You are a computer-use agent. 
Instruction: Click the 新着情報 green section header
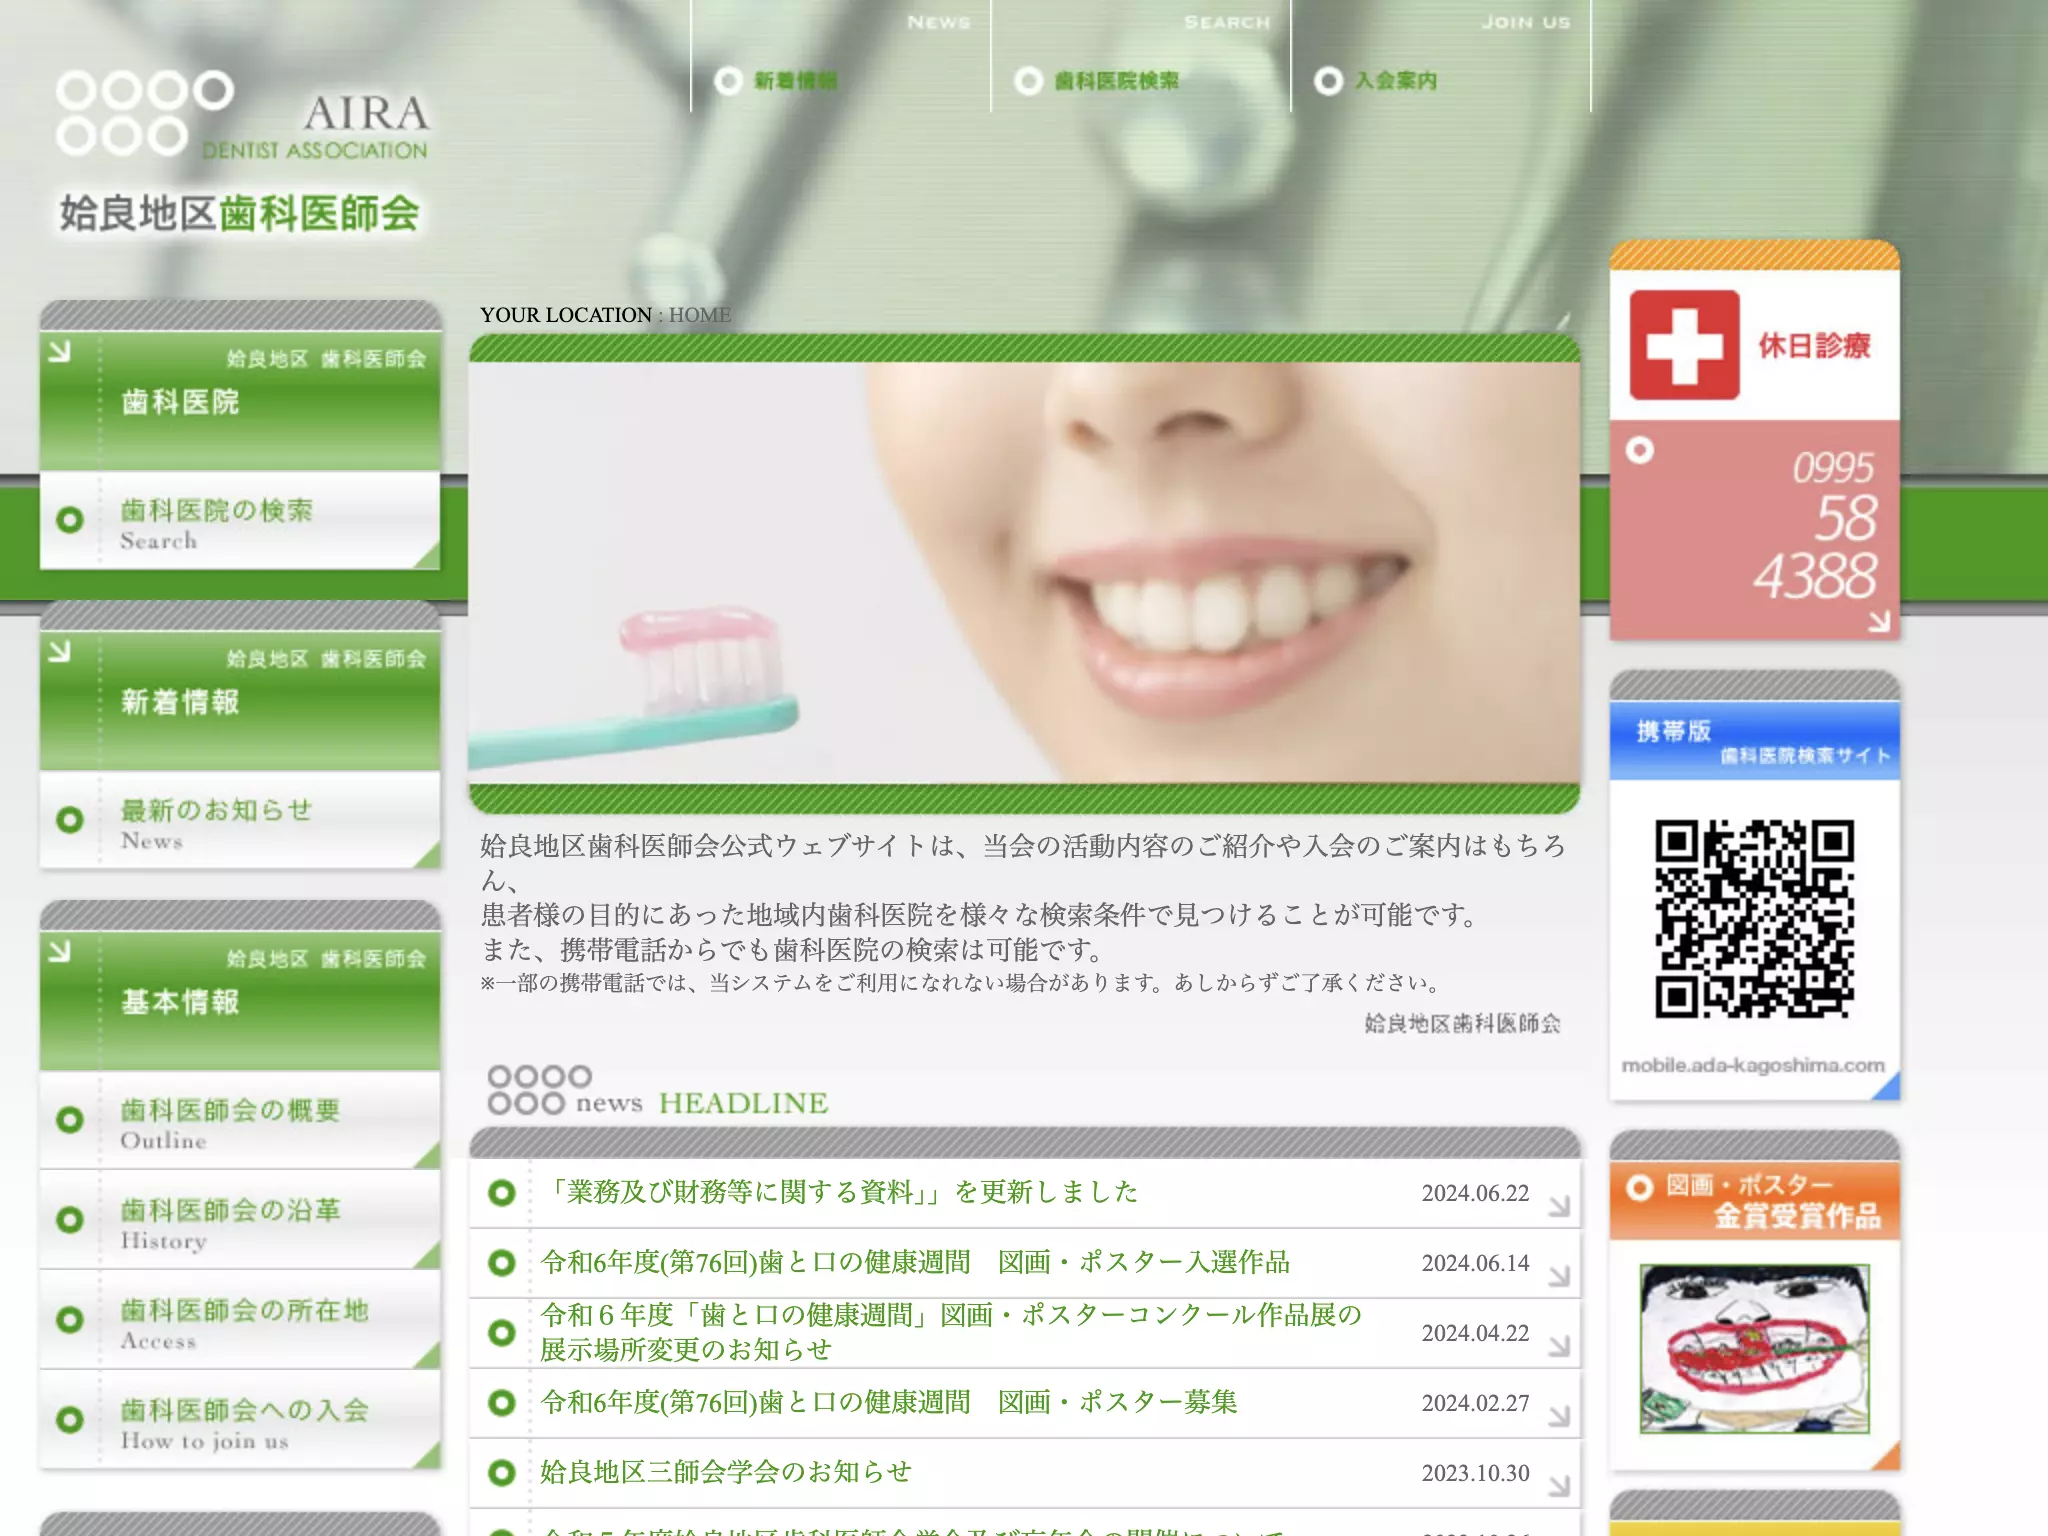click(240, 700)
